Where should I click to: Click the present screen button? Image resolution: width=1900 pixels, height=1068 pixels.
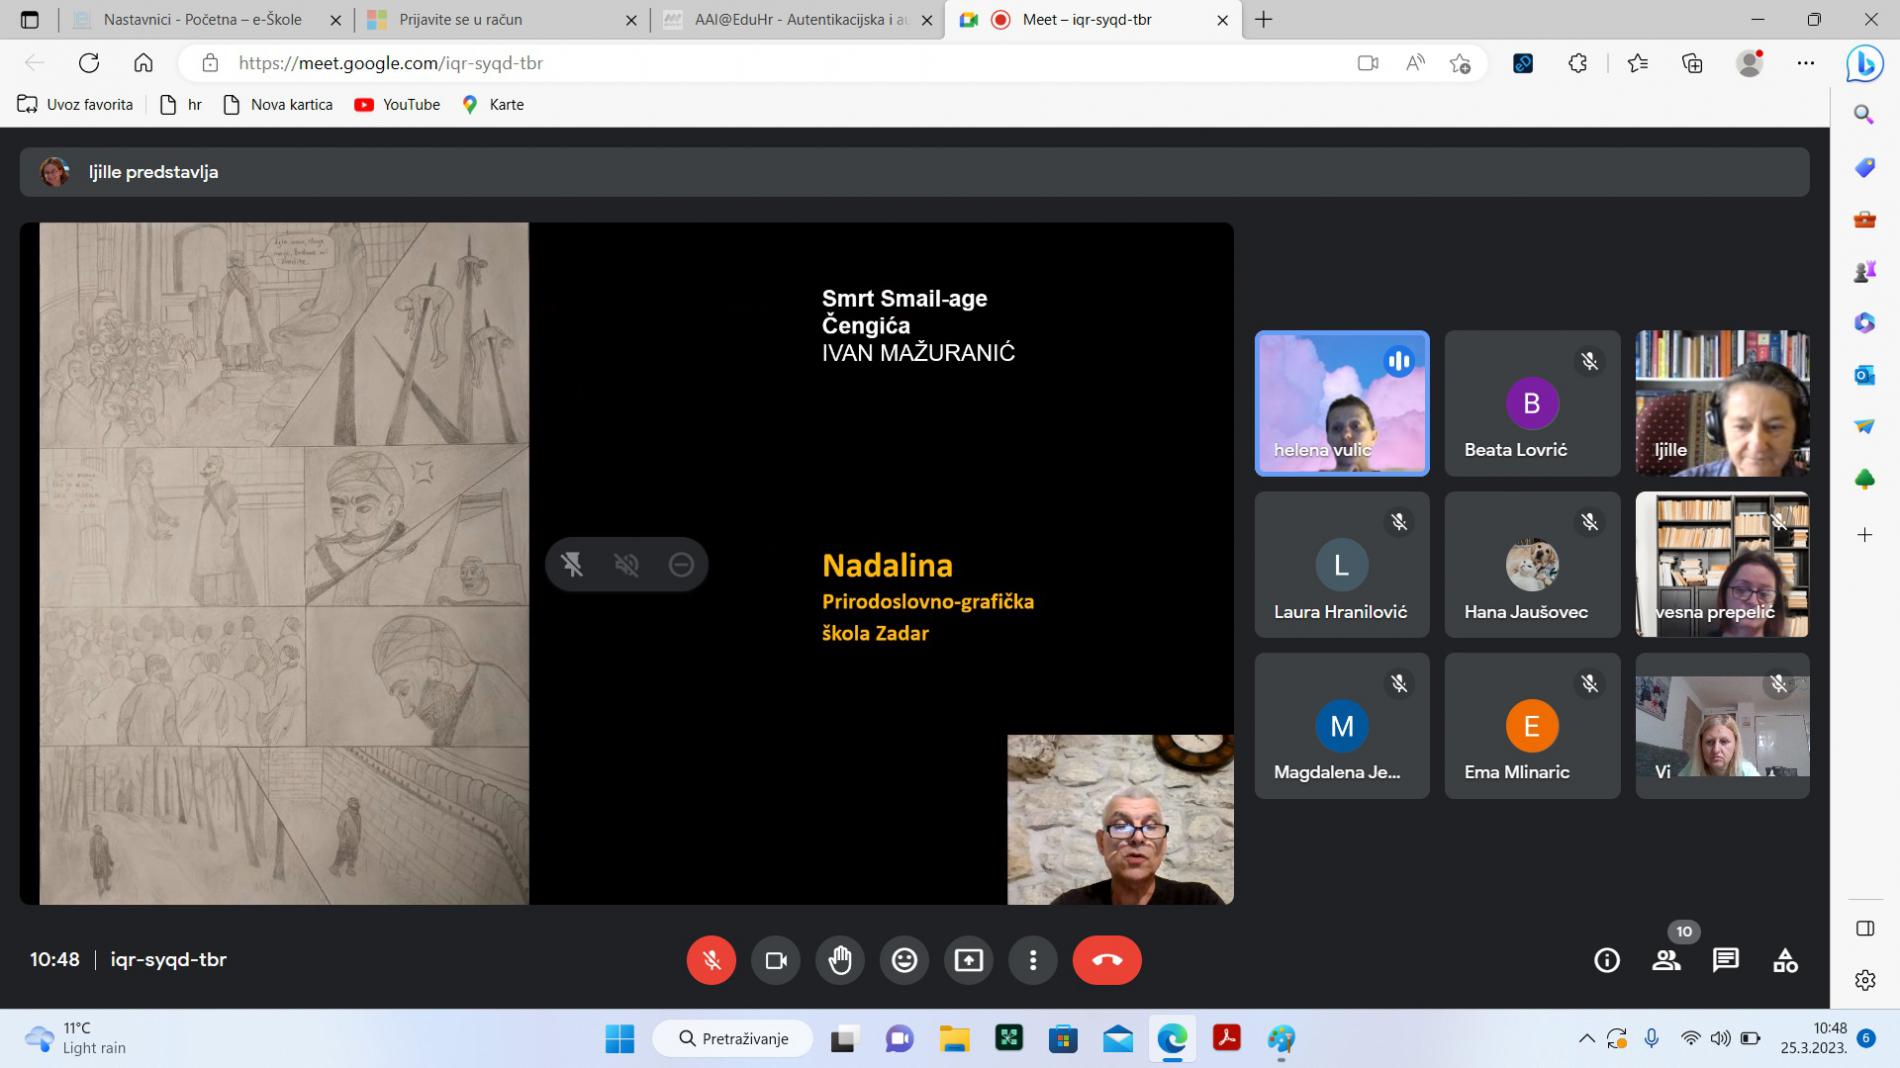click(968, 960)
